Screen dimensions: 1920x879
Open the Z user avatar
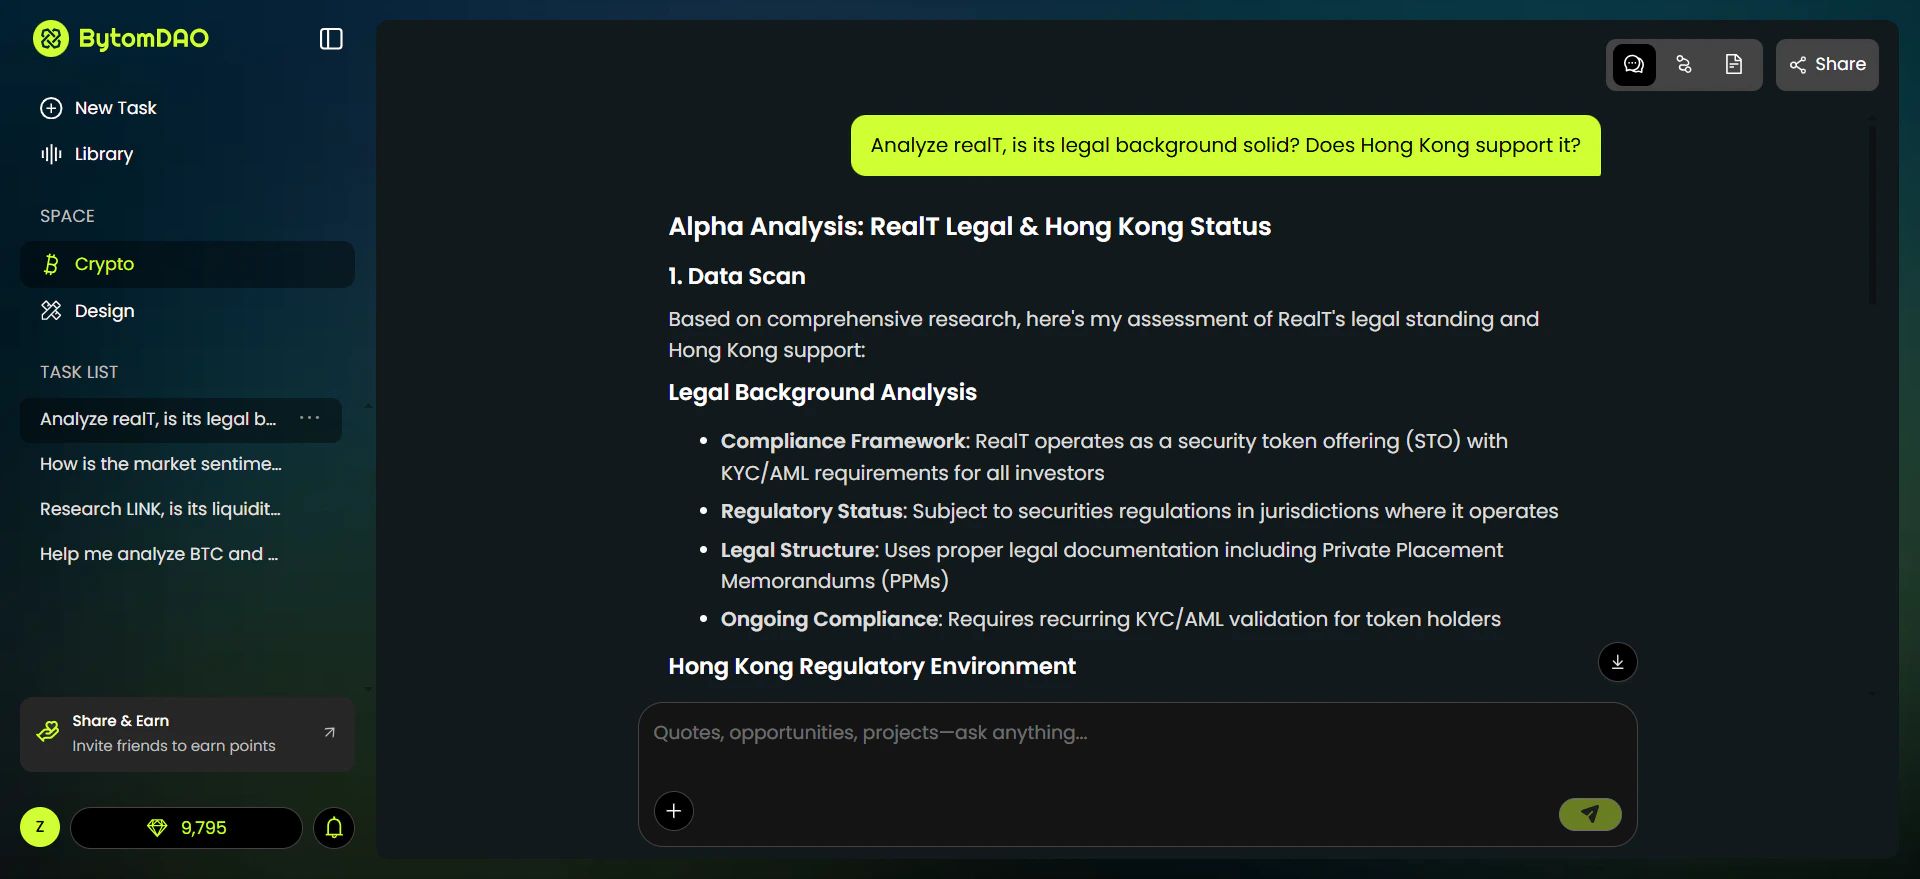[x=40, y=827]
